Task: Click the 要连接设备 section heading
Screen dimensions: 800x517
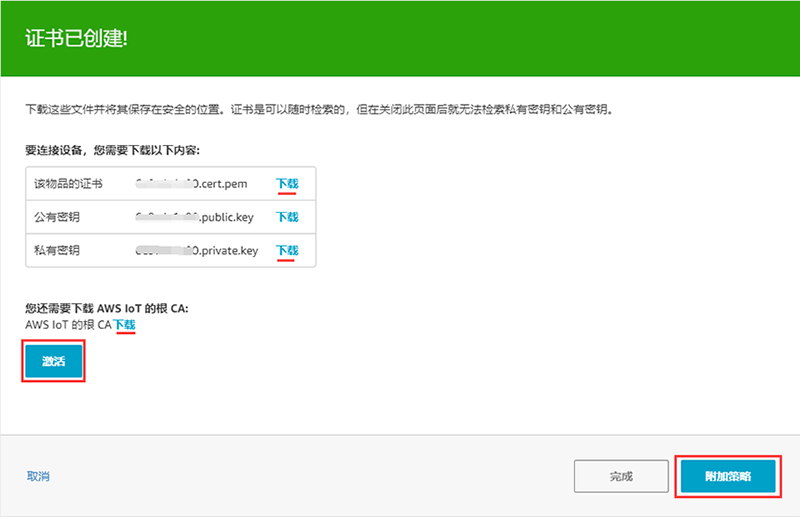Action: point(112,150)
